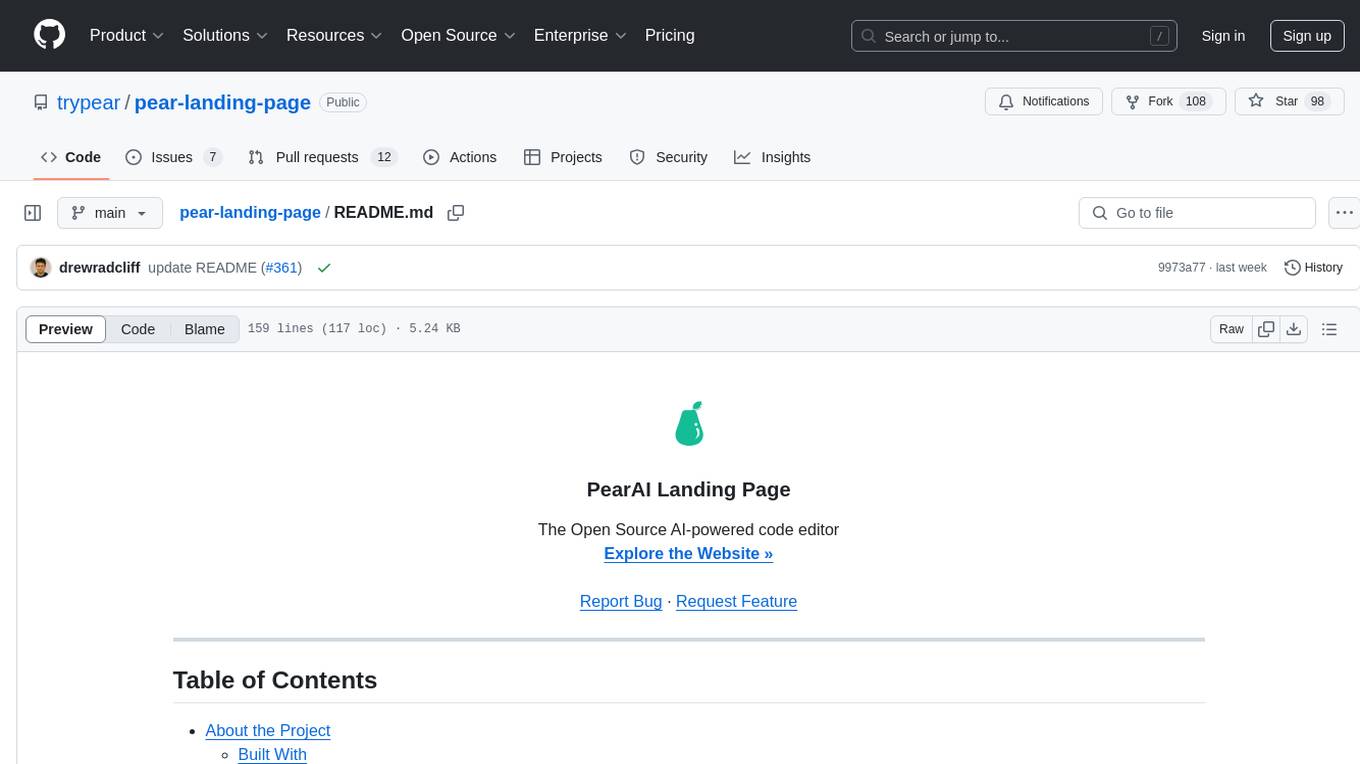Download the raw file

pos(1293,329)
